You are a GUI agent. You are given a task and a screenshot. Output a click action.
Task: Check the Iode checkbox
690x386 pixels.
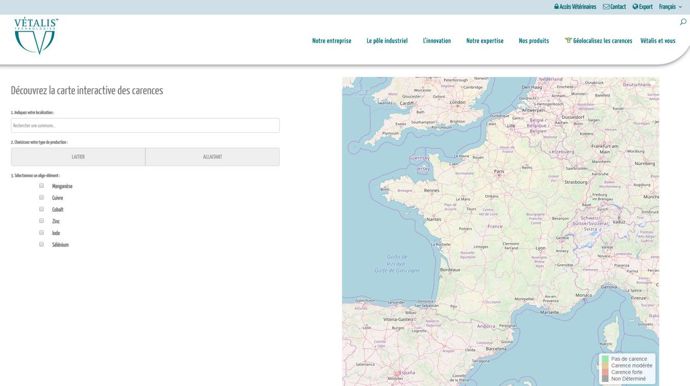coord(41,232)
